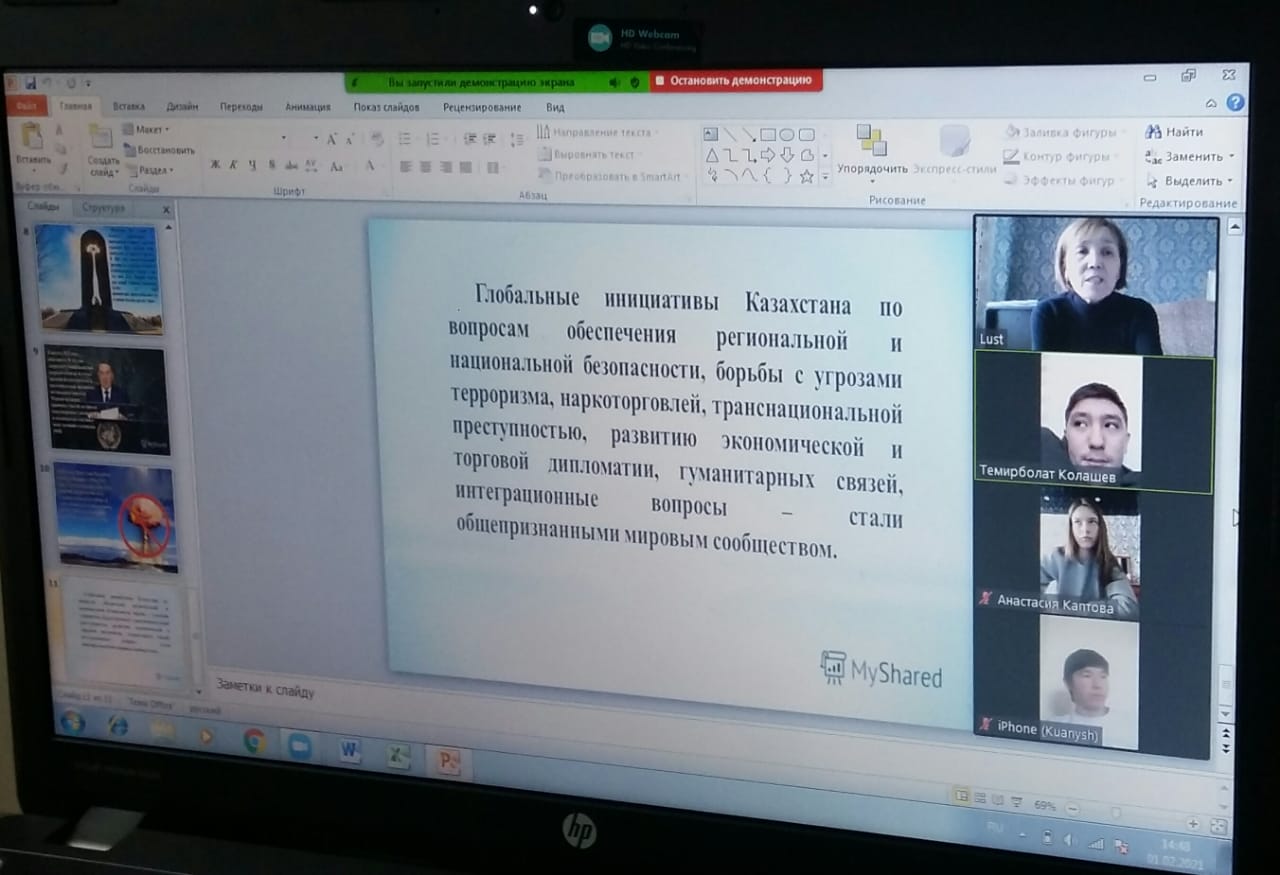Viewport: 1280px width, 875px height.
Task: Open the Заменить replace dropdown
Action: coord(1189,157)
